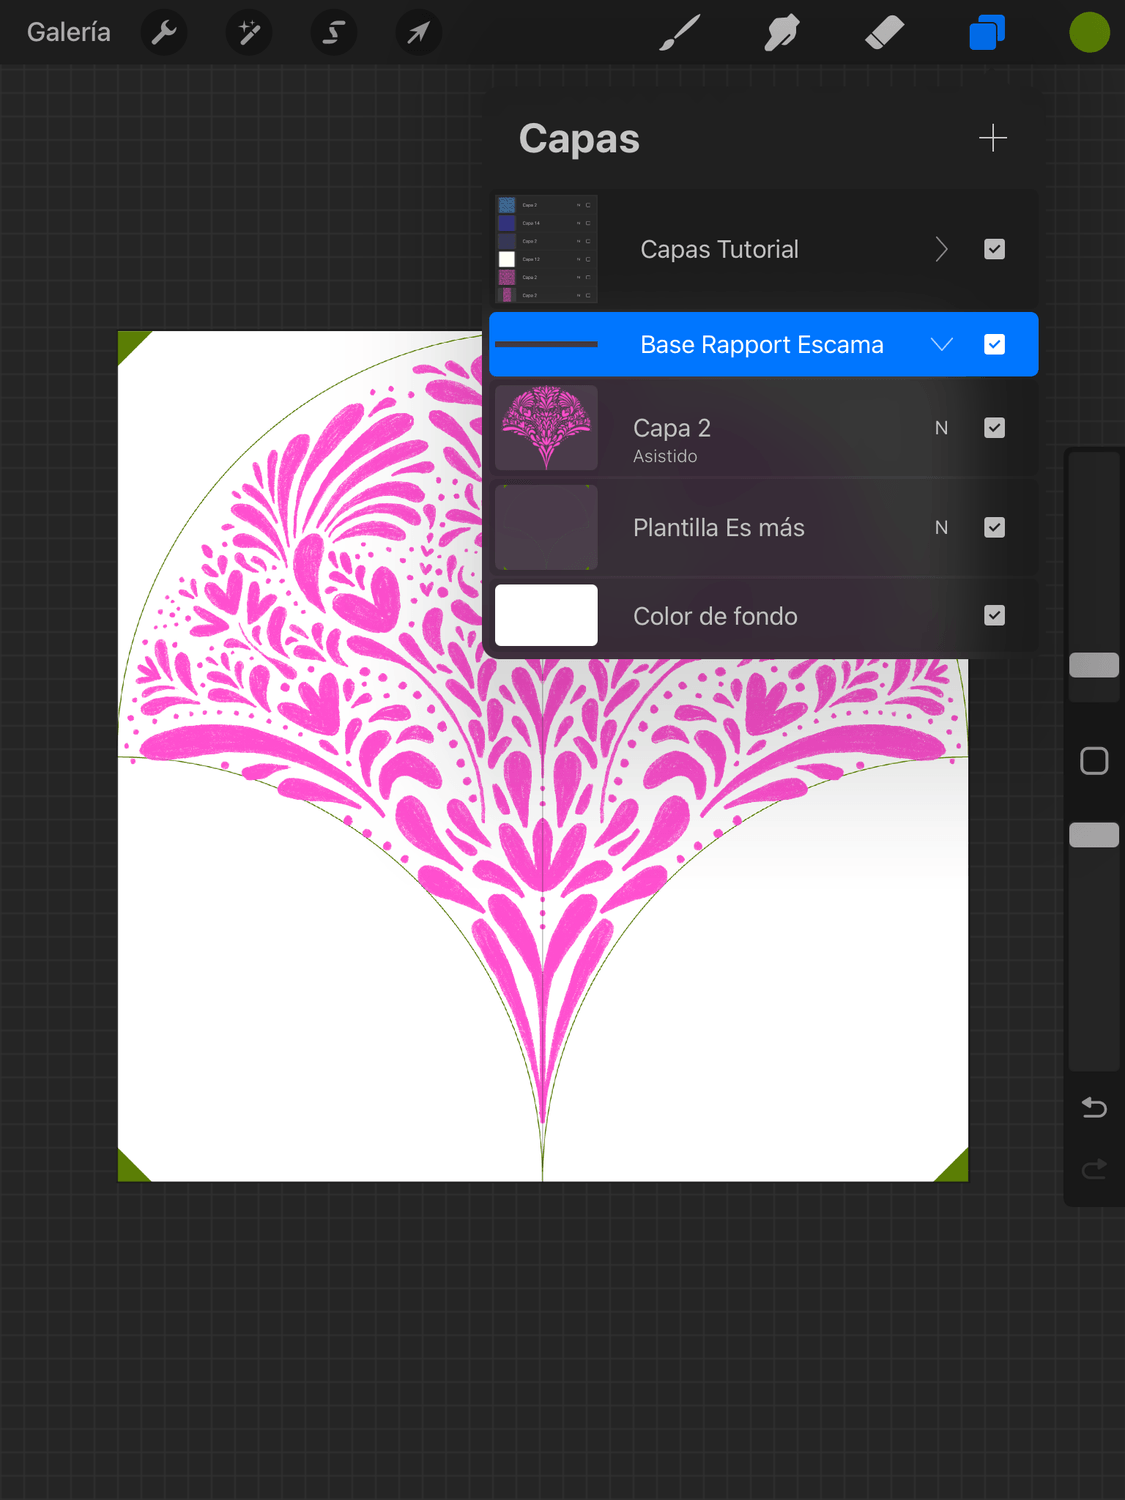1125x1500 pixels.
Task: Open the green active color picker
Action: (1089, 33)
